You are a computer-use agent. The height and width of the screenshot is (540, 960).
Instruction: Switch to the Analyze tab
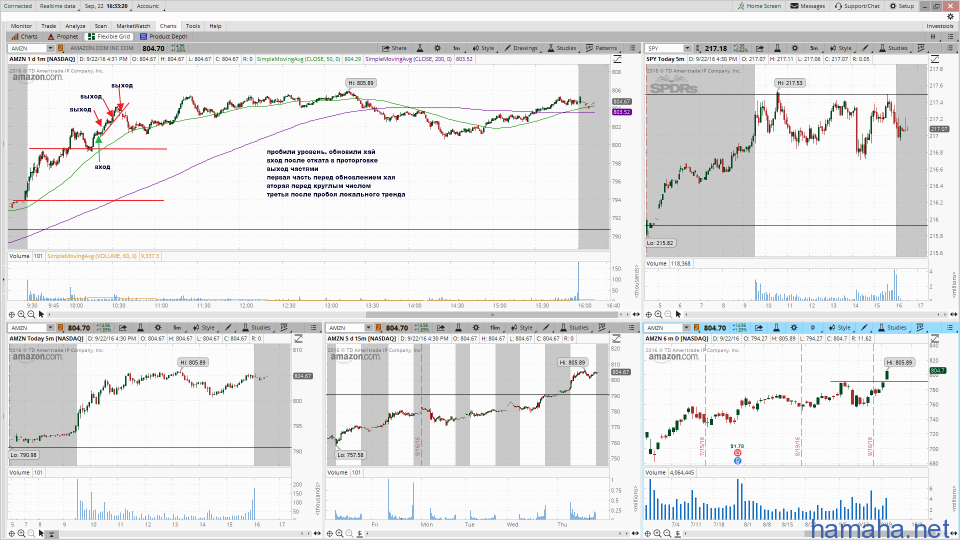[x=75, y=26]
